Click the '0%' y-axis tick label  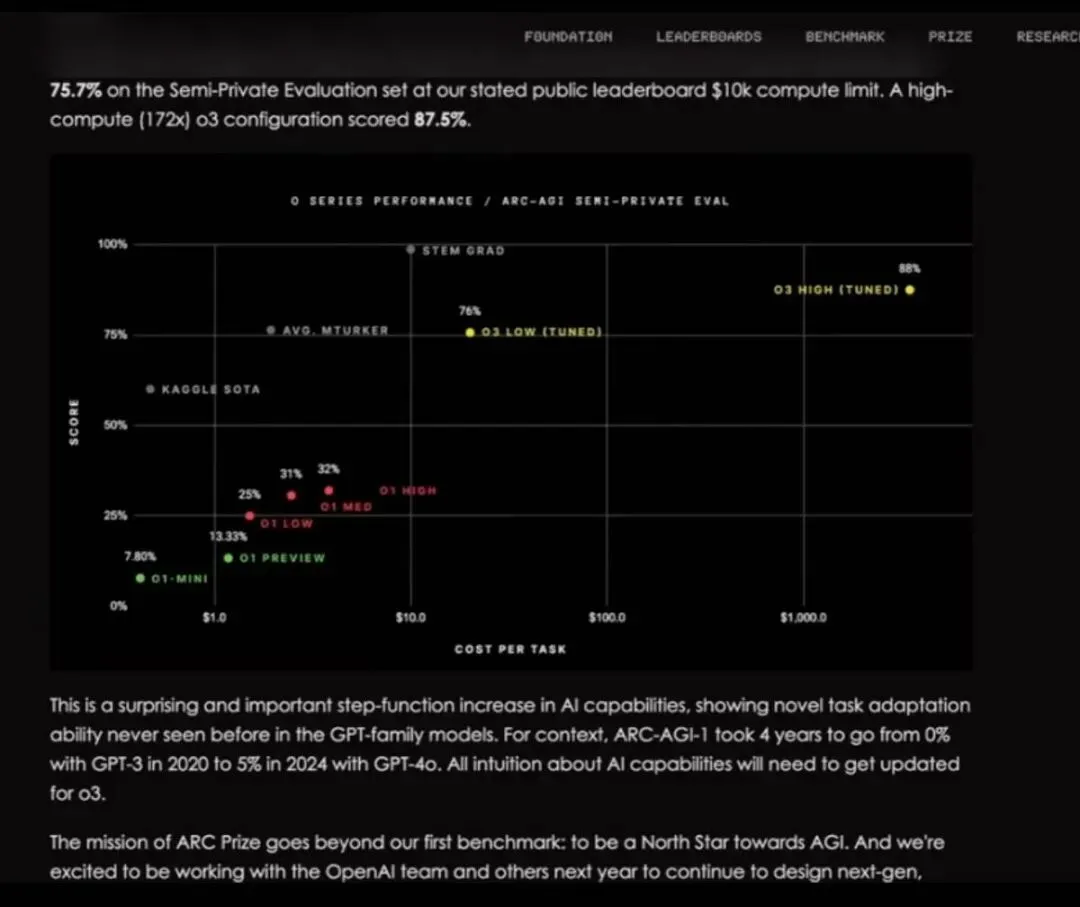(118, 606)
